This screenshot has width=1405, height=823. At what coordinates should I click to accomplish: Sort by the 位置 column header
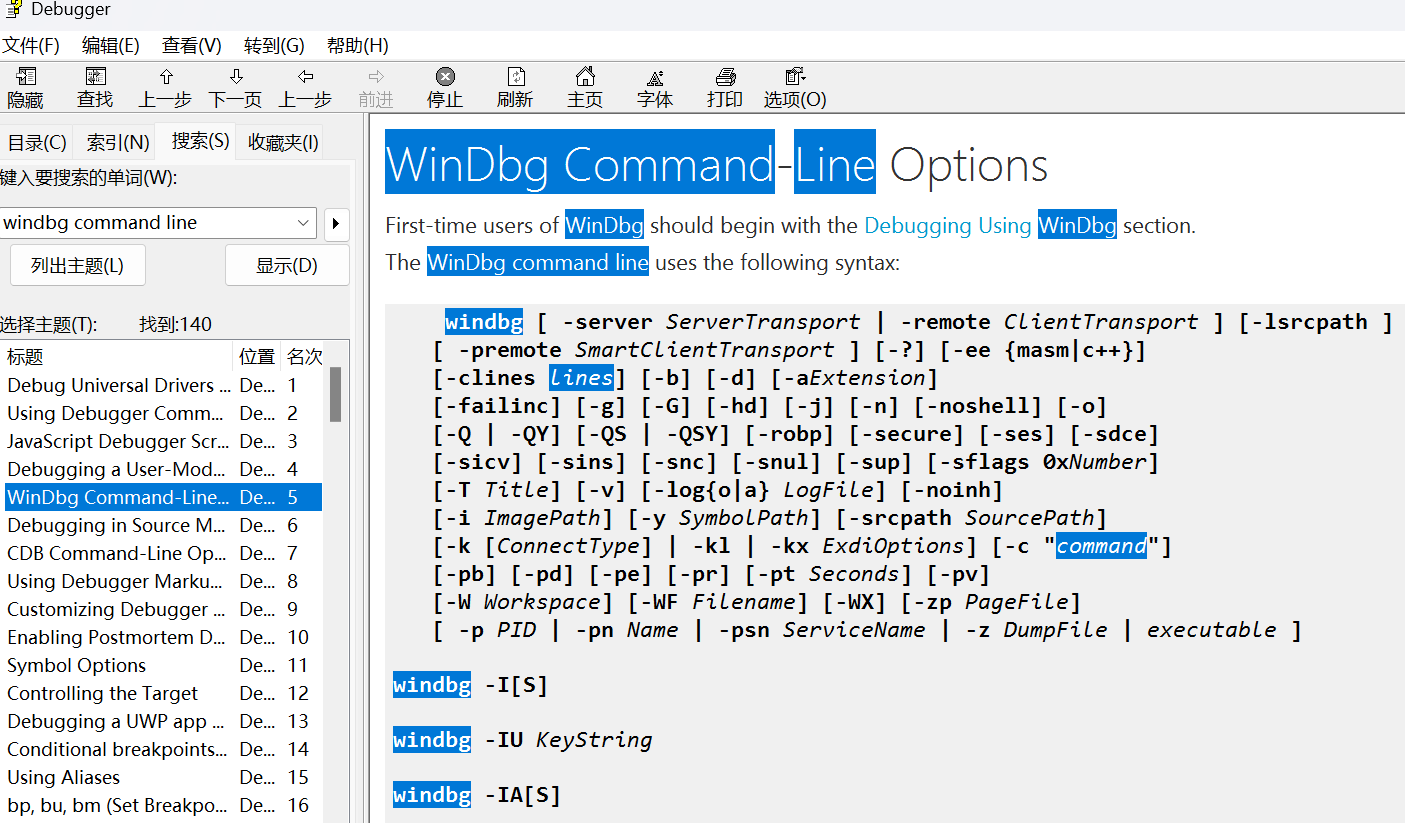[258, 357]
